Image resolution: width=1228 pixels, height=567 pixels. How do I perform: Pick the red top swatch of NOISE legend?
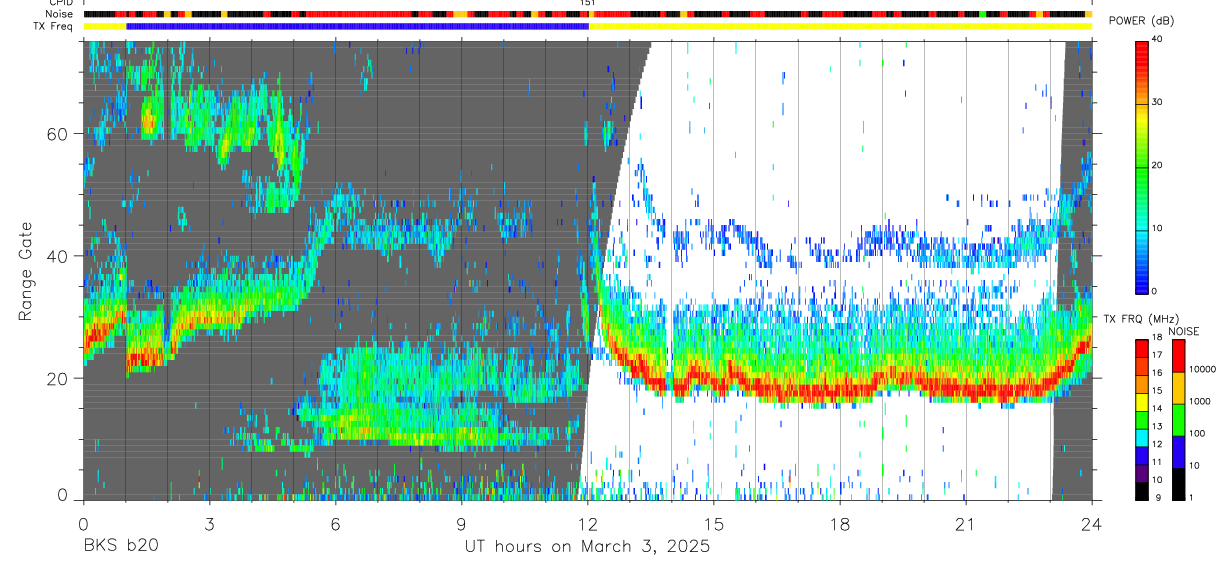coord(1178,356)
